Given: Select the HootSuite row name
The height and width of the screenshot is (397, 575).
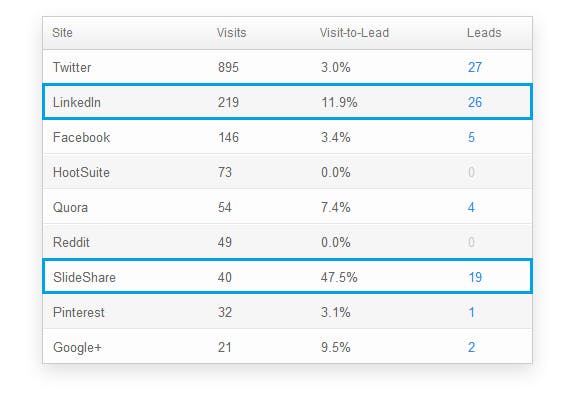Looking at the screenshot, I should pos(81,172).
